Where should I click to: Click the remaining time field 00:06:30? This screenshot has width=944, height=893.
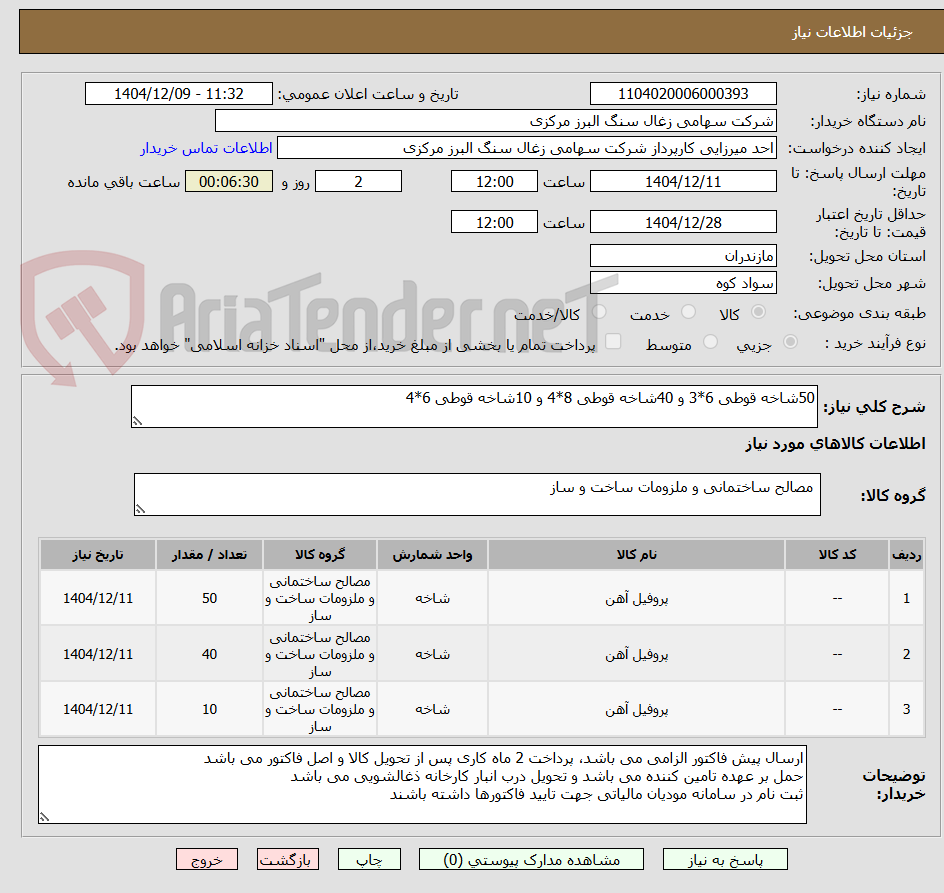coord(229,181)
